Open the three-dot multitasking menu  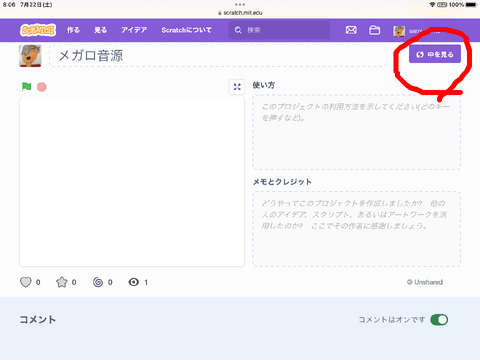click(x=240, y=4)
